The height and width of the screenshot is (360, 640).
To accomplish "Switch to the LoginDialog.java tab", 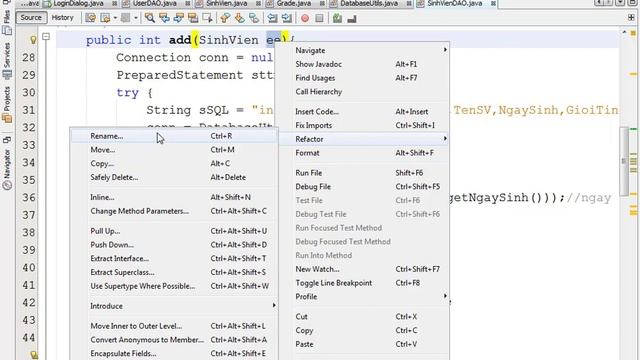I will pyautogui.click(x=78, y=4).
